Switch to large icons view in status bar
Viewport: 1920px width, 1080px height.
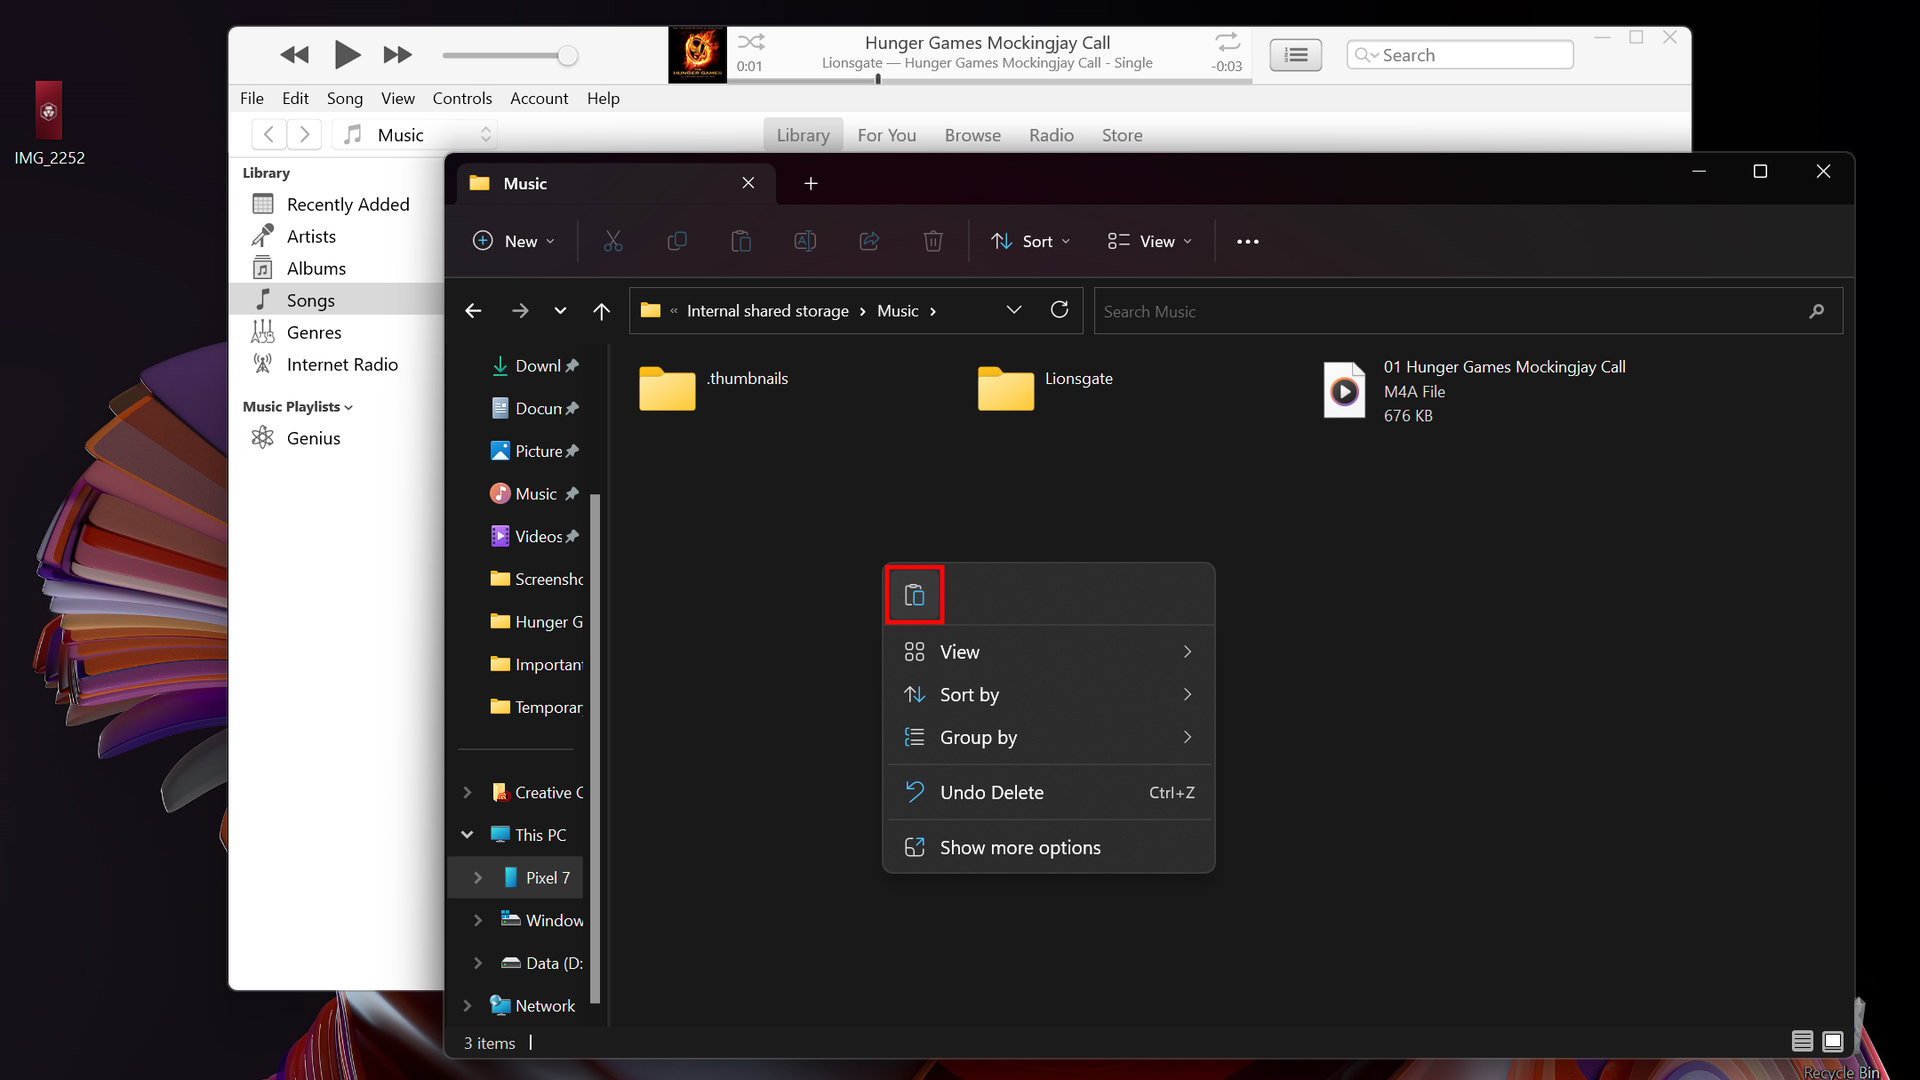(1832, 1042)
